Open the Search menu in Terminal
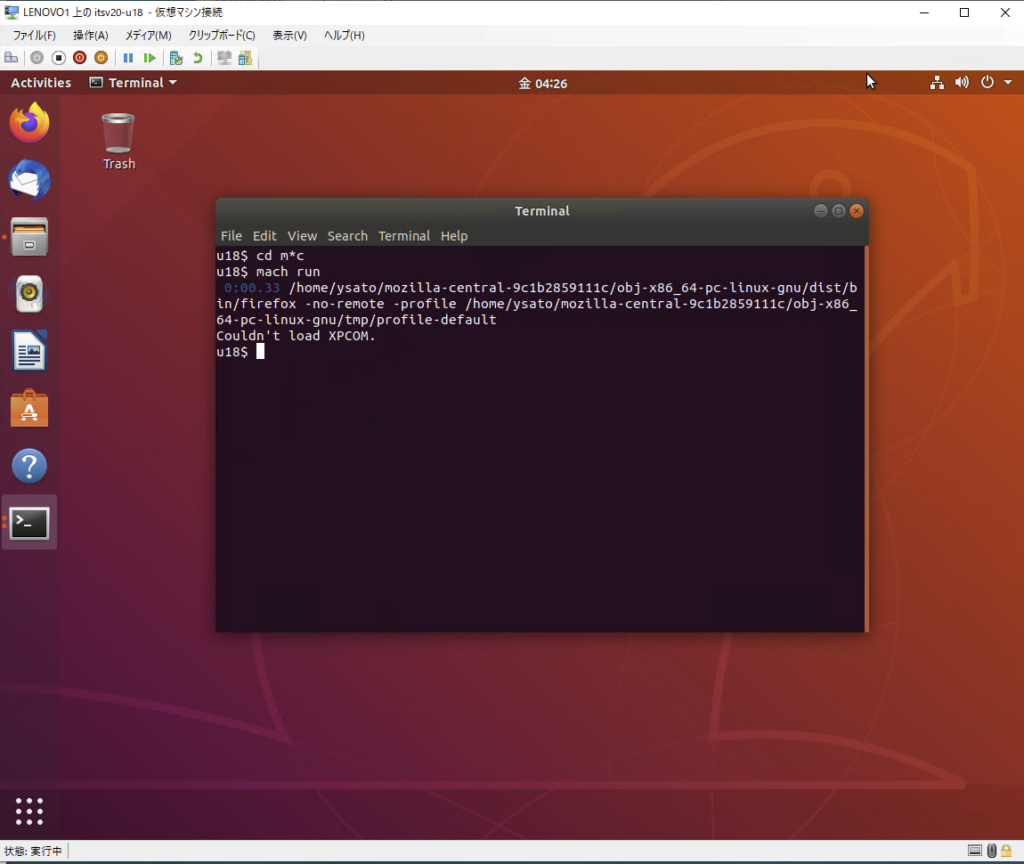Screen dimensions: 1024x864 [x=347, y=236]
